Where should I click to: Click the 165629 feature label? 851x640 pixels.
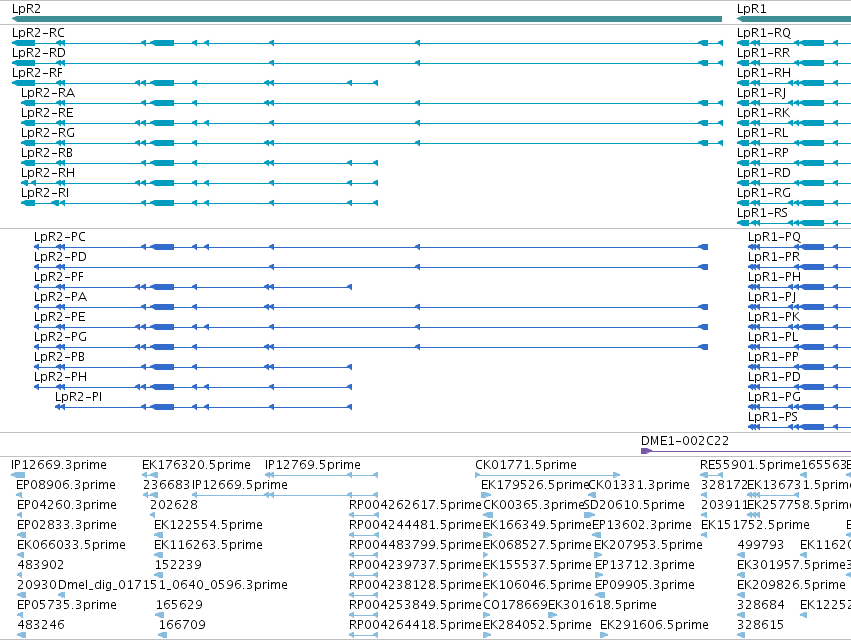tap(179, 605)
